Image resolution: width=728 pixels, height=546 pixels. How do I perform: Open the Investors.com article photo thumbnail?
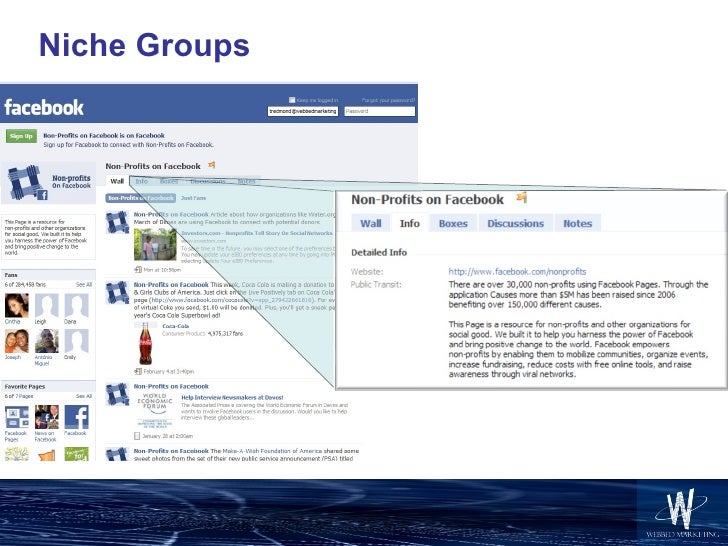coord(155,245)
